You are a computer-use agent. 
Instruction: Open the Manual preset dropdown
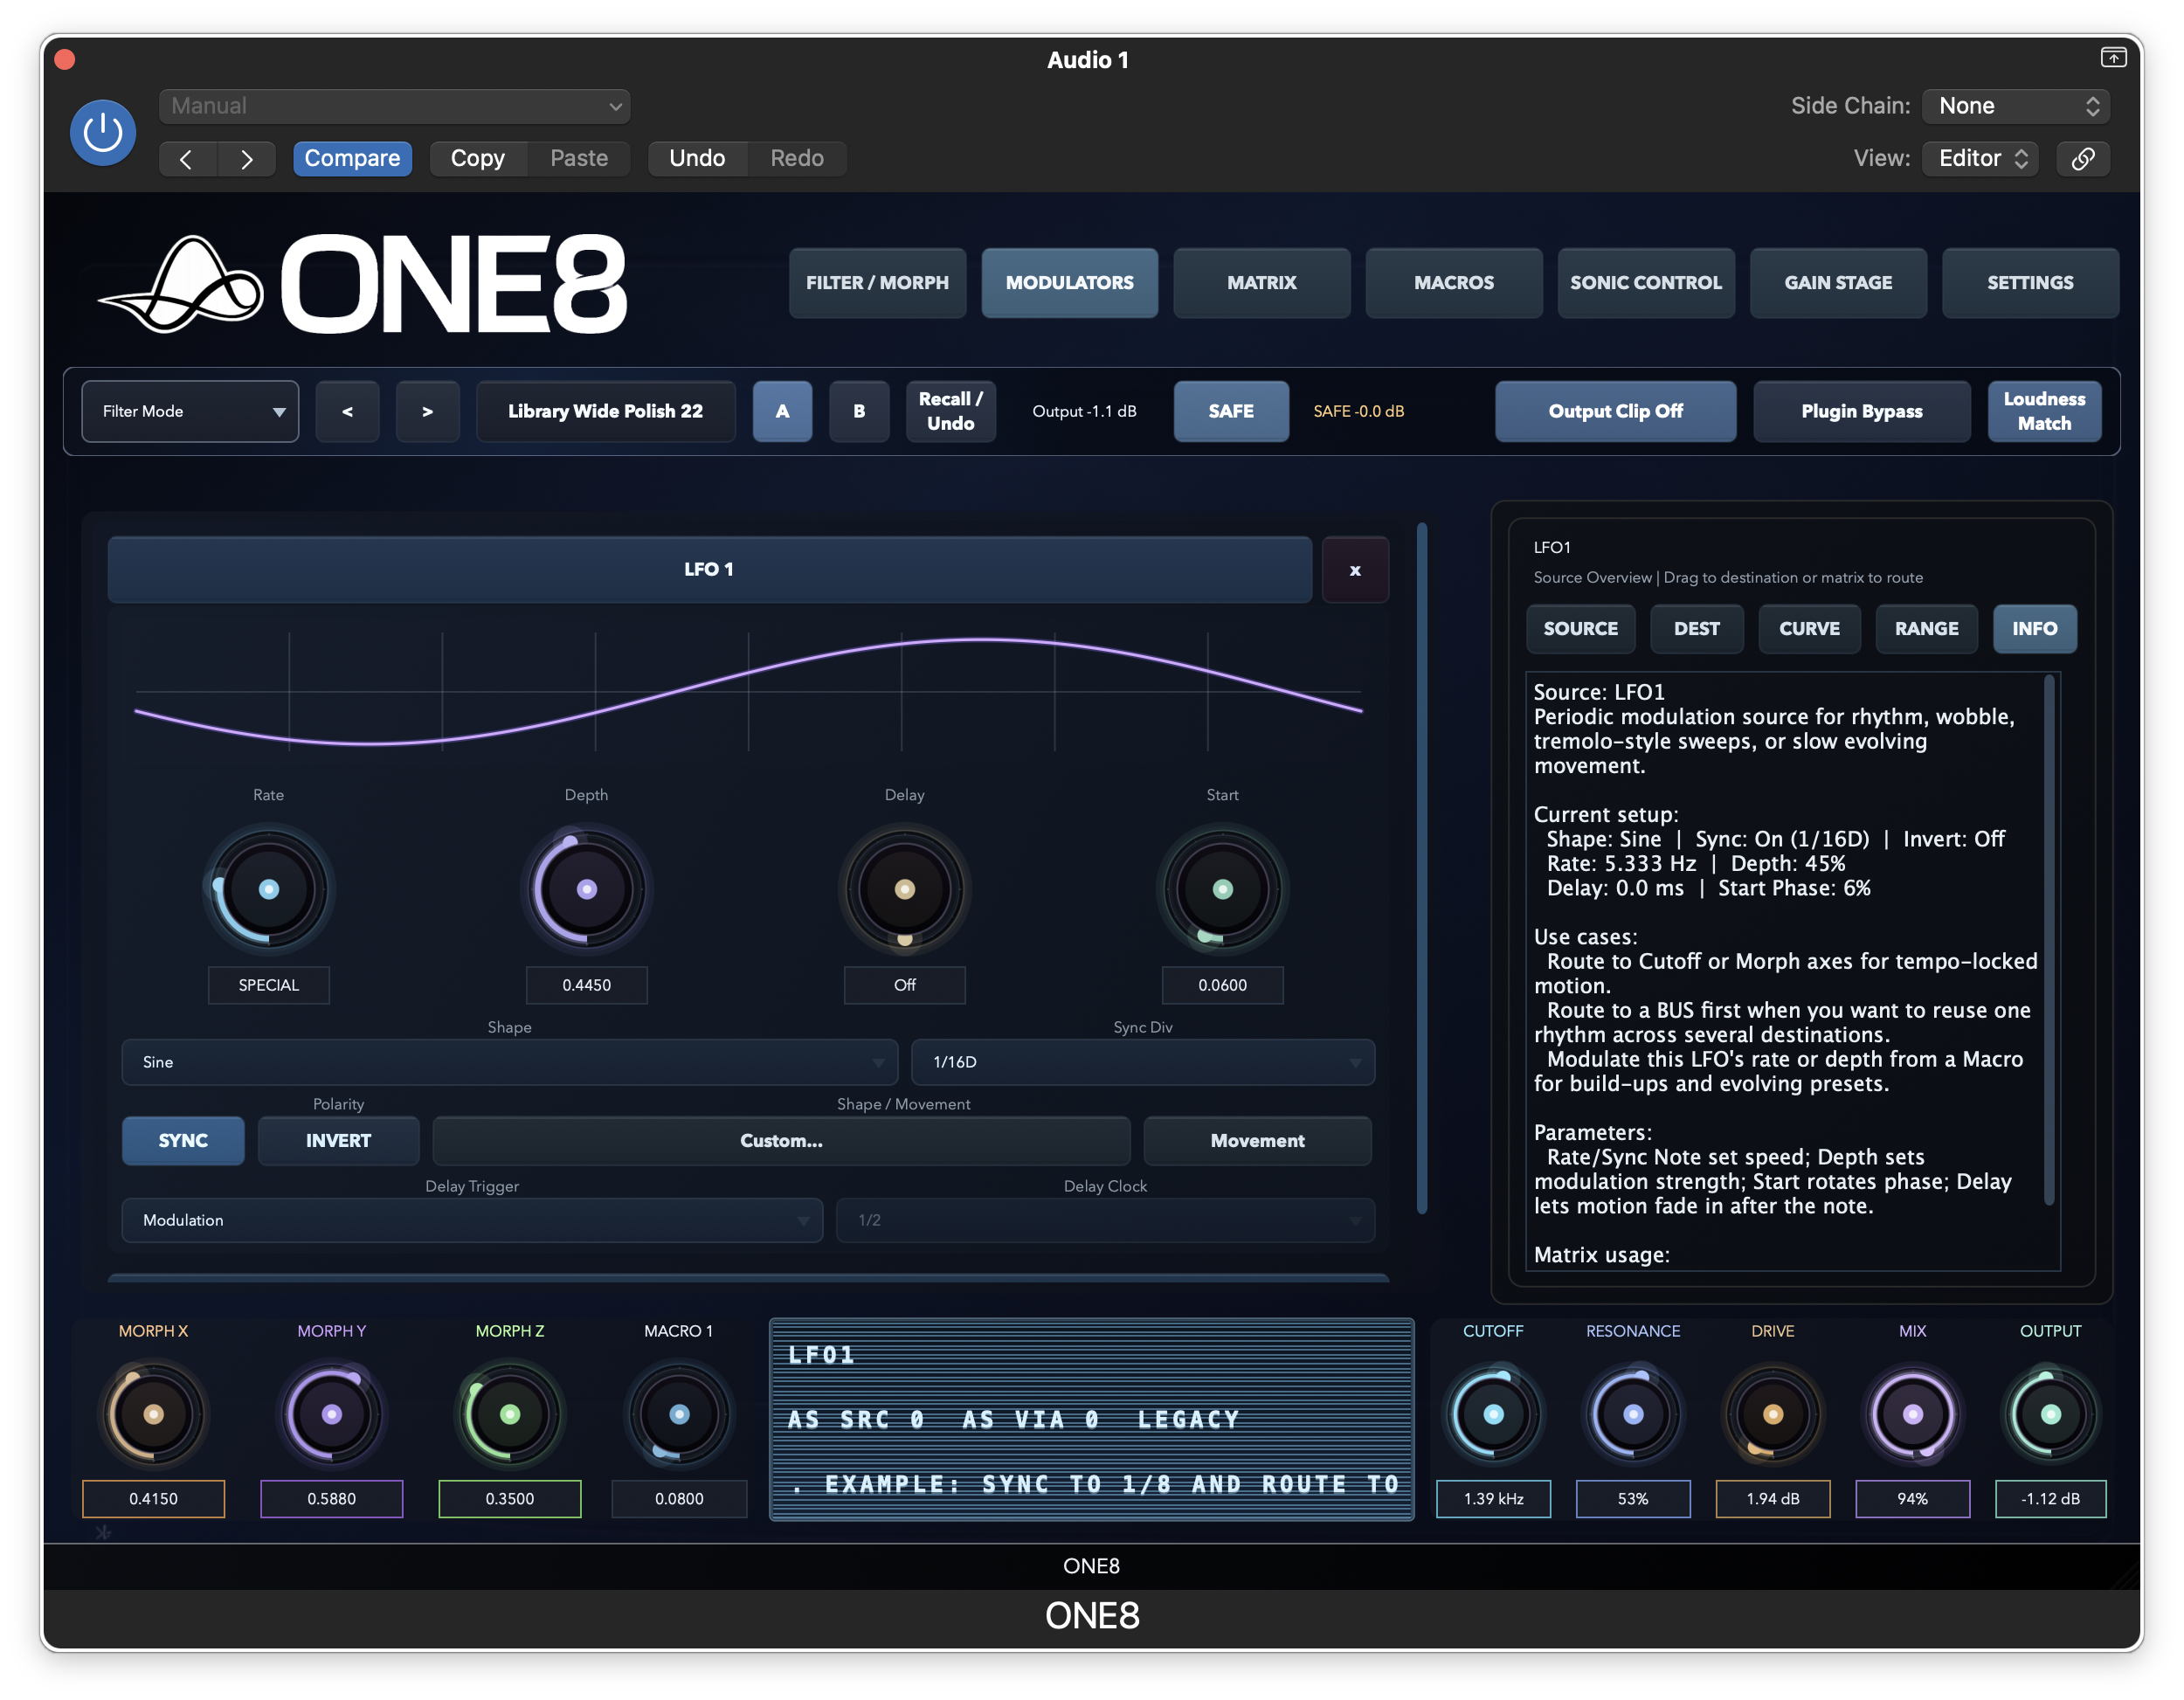395,106
